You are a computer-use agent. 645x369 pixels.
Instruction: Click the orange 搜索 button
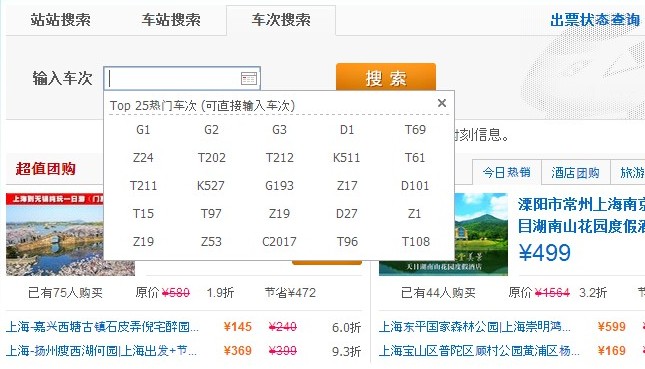point(386,77)
